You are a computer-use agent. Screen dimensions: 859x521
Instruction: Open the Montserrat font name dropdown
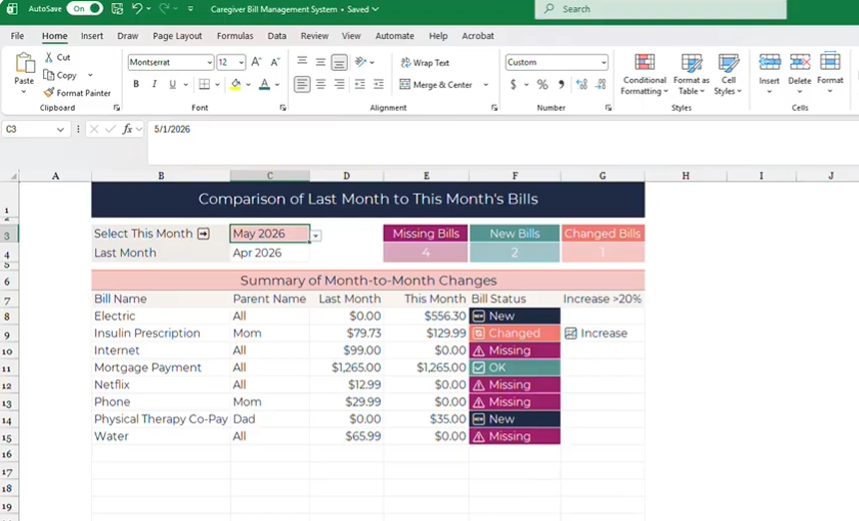point(209,62)
